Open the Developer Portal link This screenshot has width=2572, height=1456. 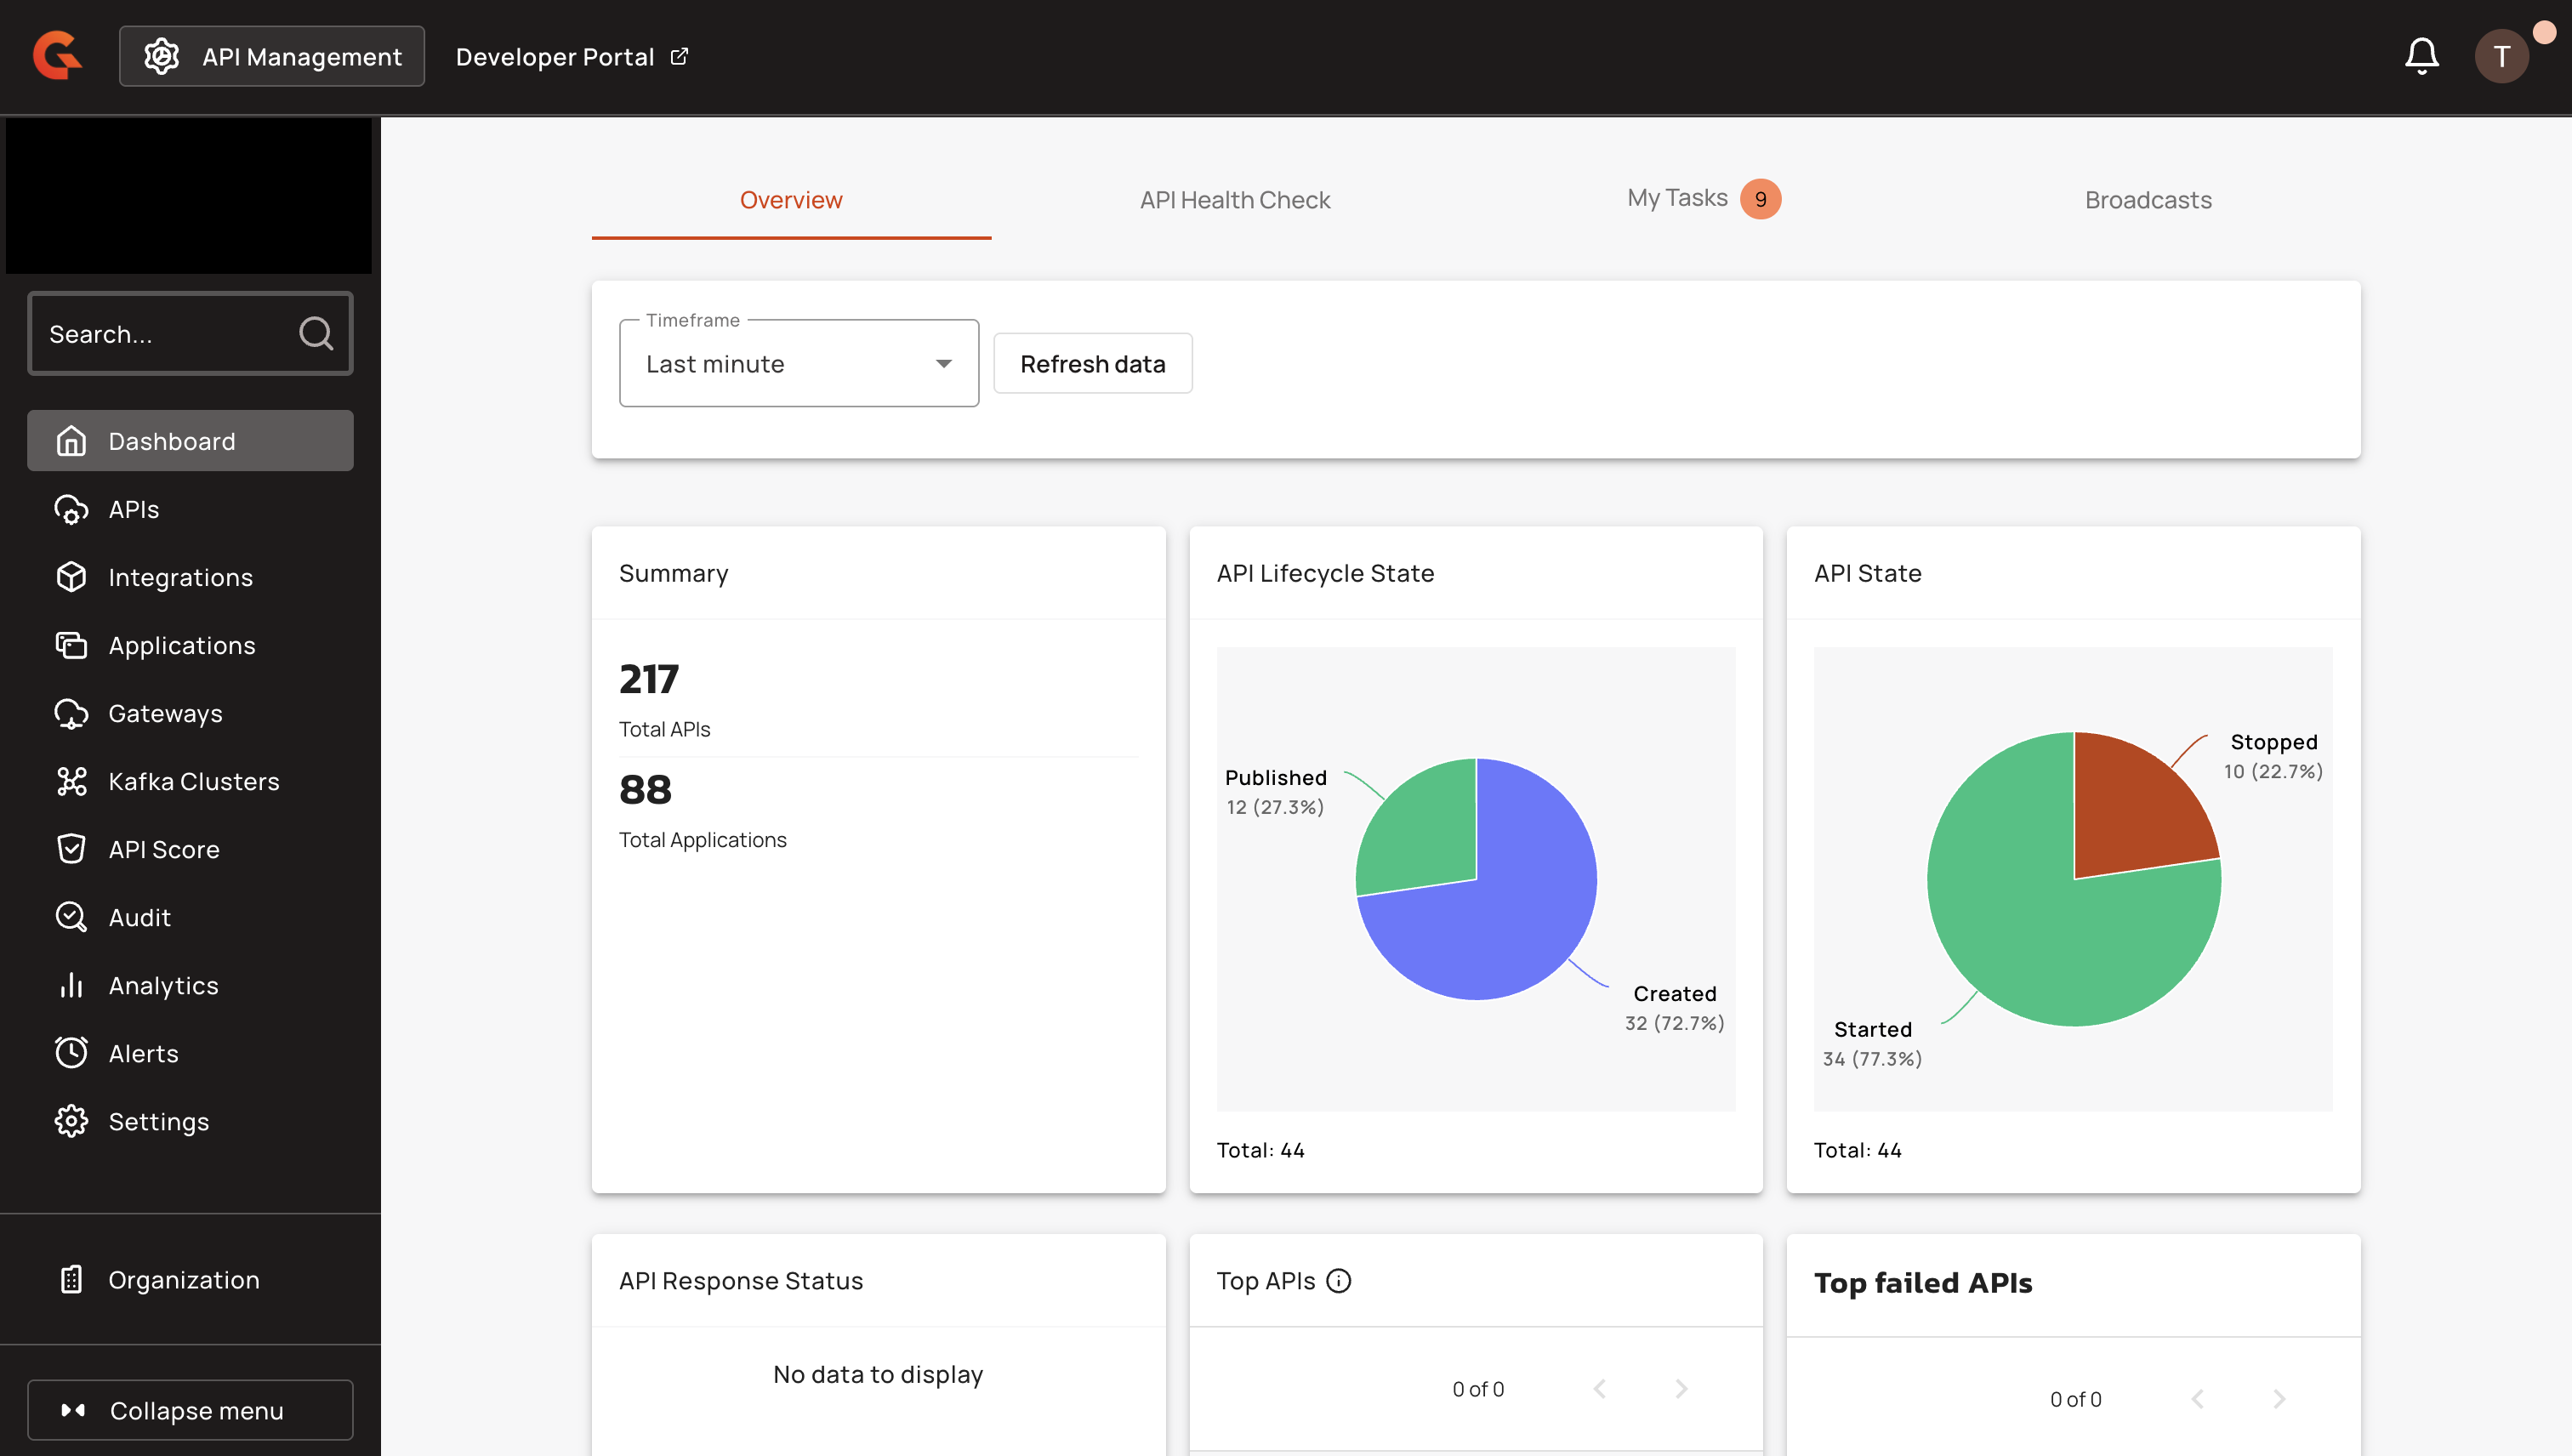(x=571, y=56)
